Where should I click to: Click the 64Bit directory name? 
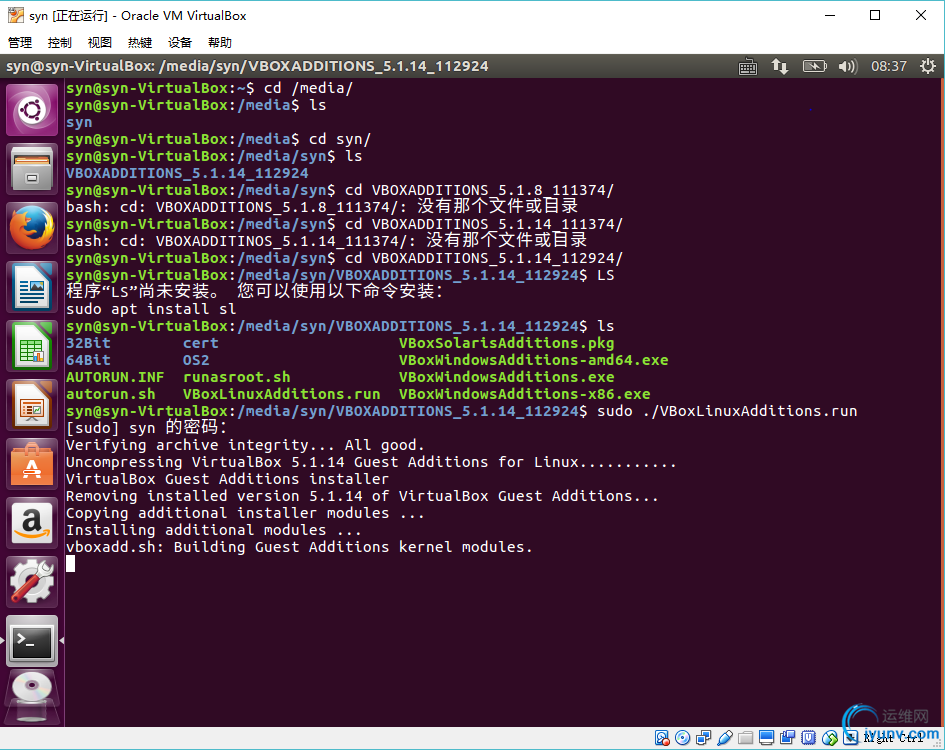[88, 360]
